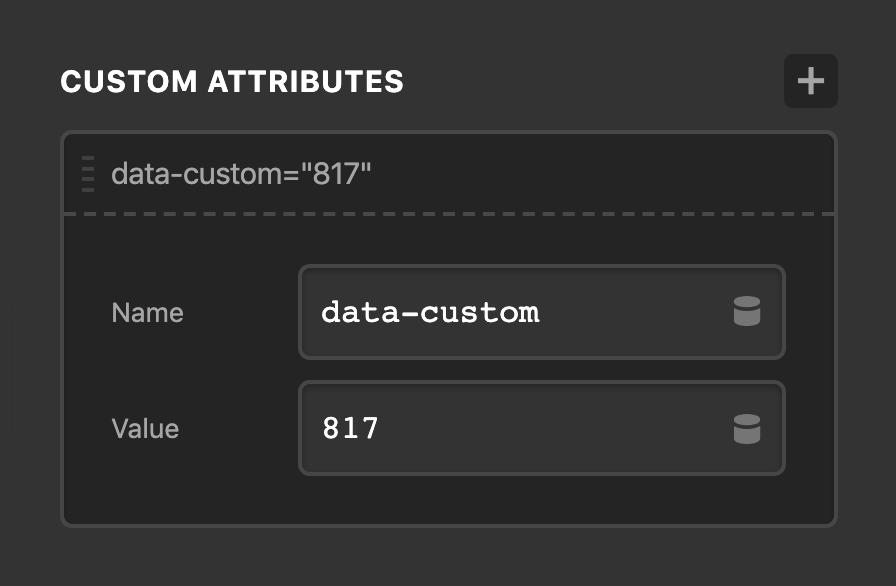The image size is (896, 586).
Task: Click the add button in the CUSTOM ATTRIBUTES header
Action: click(811, 81)
